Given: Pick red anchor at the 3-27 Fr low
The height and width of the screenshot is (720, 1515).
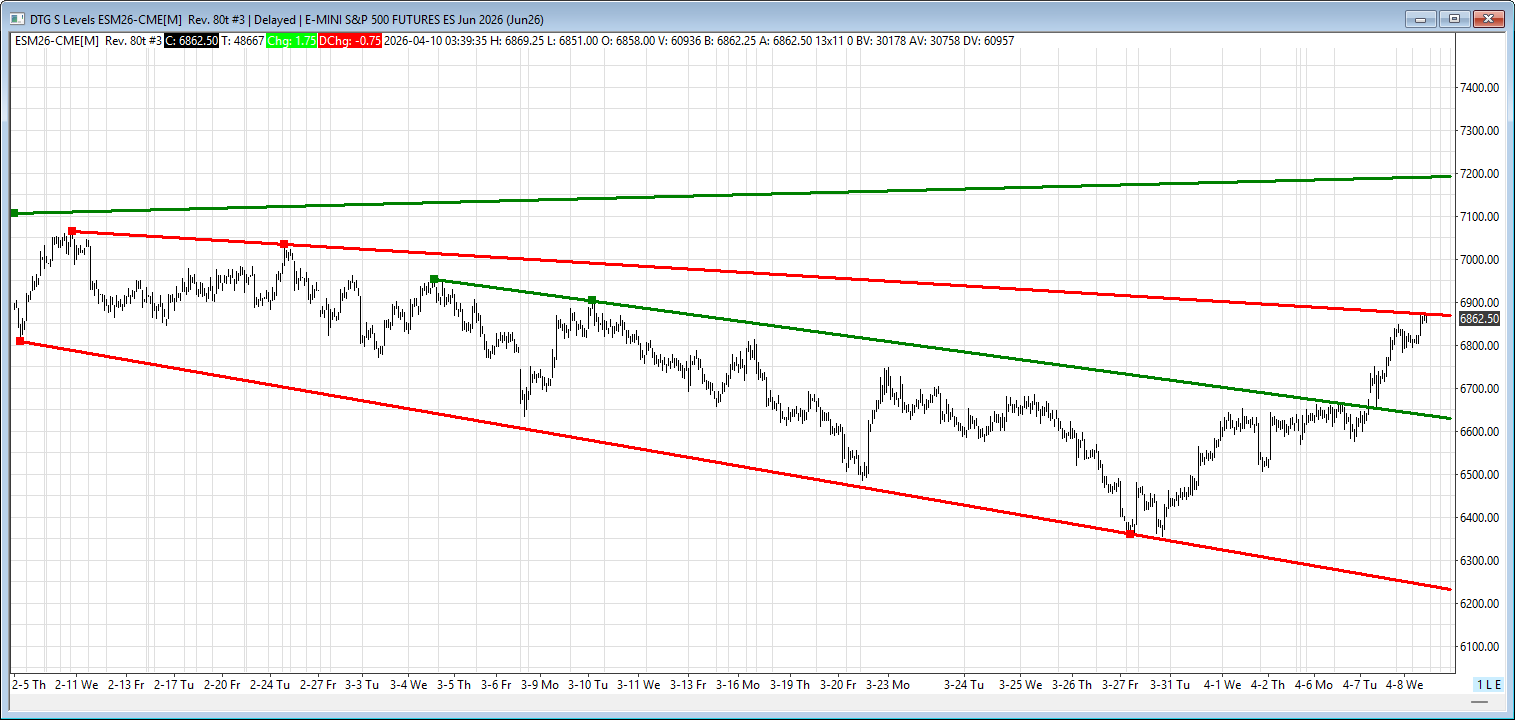Looking at the screenshot, I should point(1130,534).
